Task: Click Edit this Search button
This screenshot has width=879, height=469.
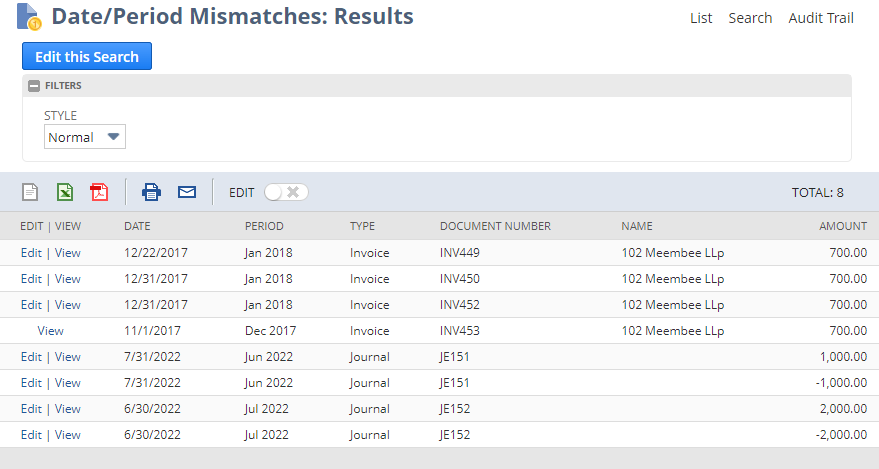Action: tap(87, 57)
